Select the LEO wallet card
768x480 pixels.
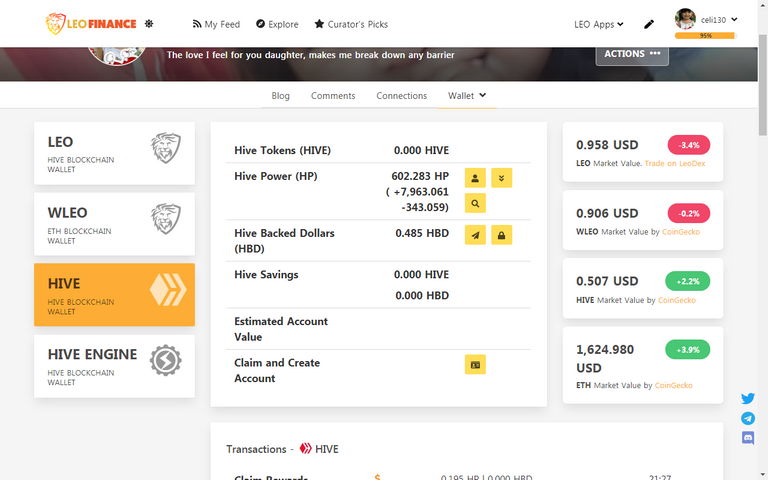pyautogui.click(x=114, y=153)
